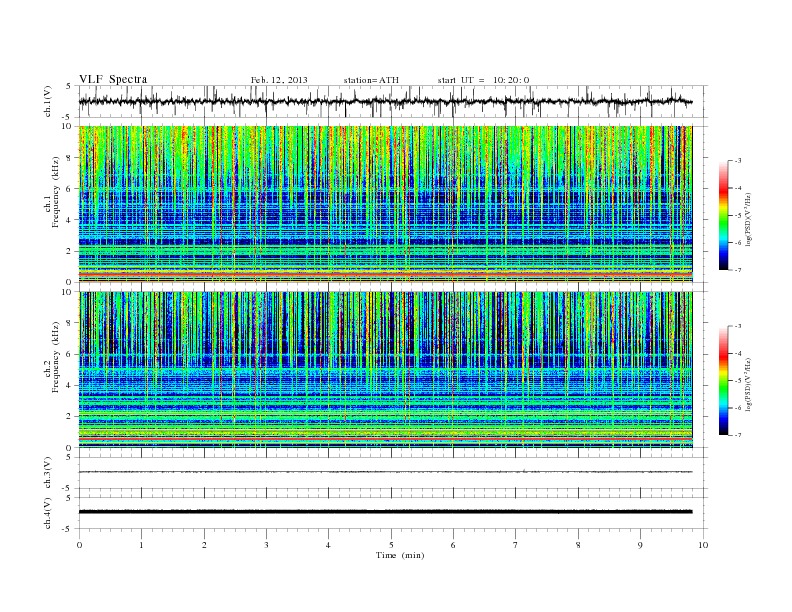Click the color scale bar beside the ch.2 spectrogram
The width and height of the screenshot is (792, 612).
point(723,381)
